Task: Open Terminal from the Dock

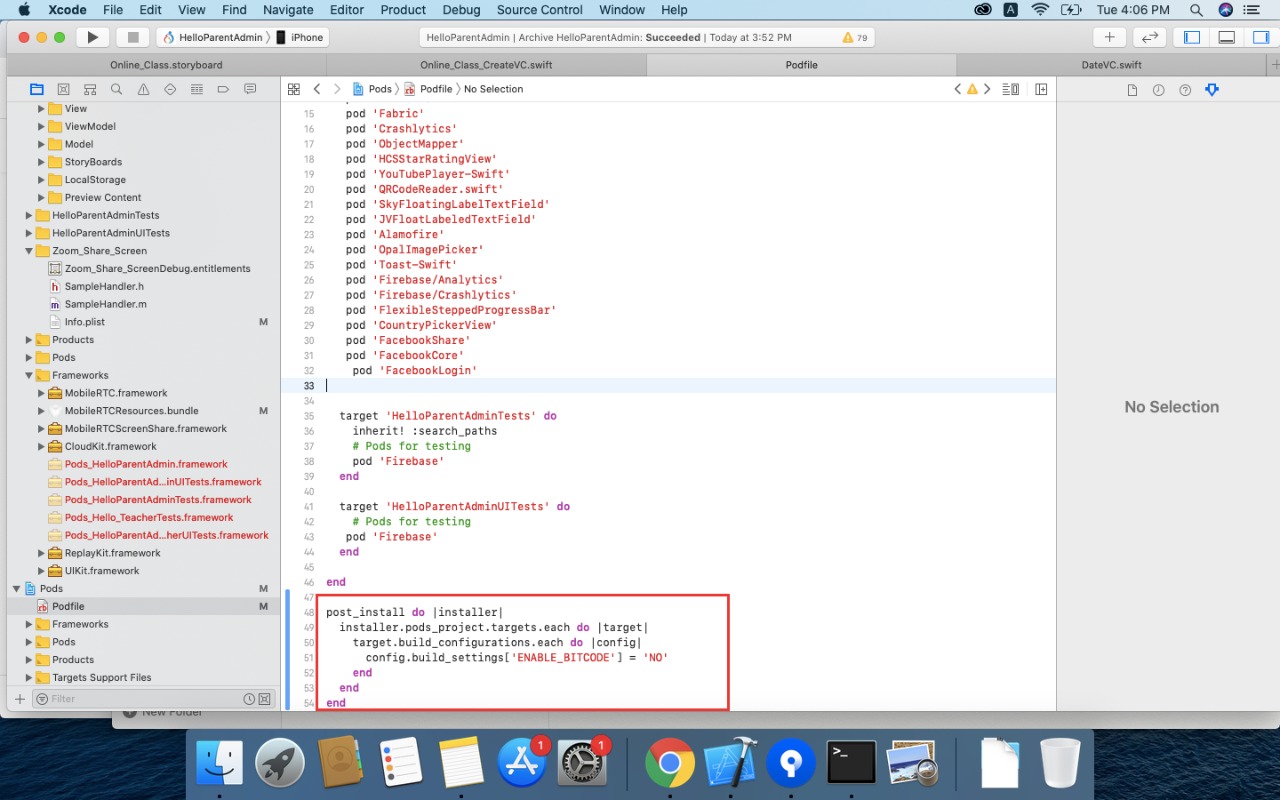Action: tap(852, 764)
